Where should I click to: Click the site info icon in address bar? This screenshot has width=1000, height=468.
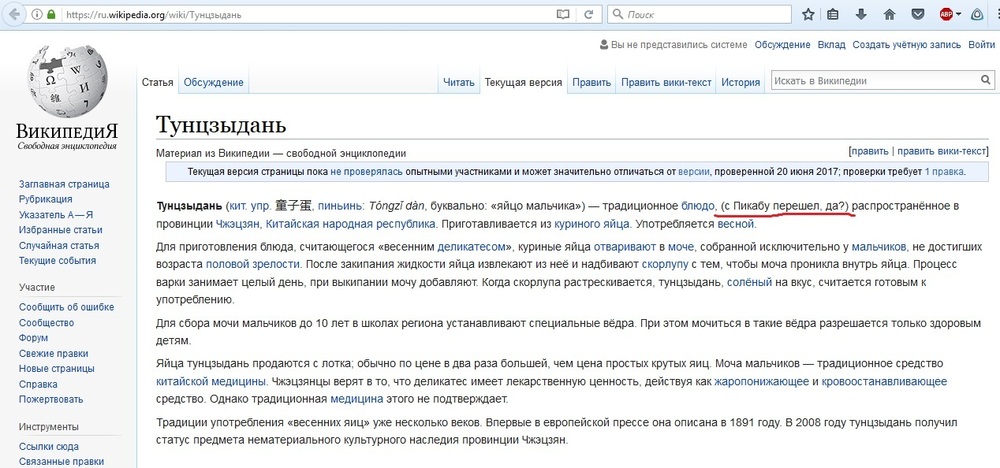click(36, 13)
